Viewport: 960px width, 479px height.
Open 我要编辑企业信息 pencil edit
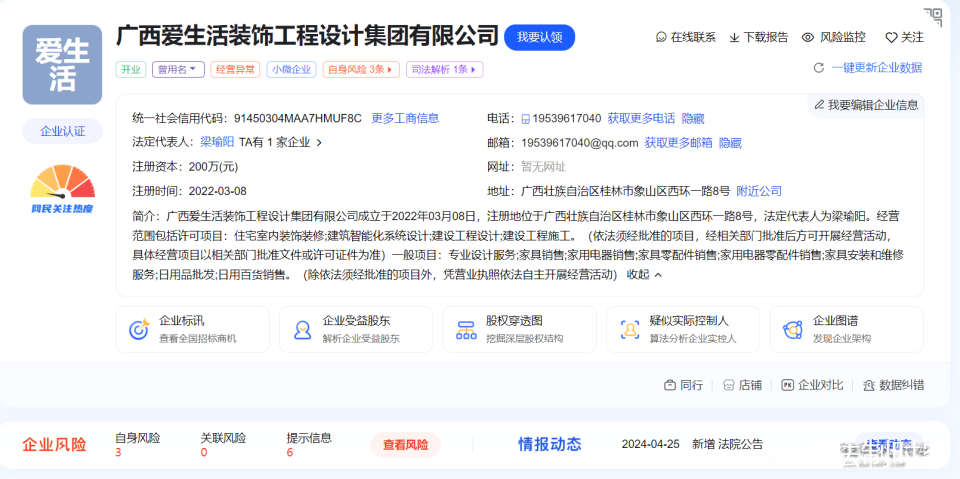(819, 104)
